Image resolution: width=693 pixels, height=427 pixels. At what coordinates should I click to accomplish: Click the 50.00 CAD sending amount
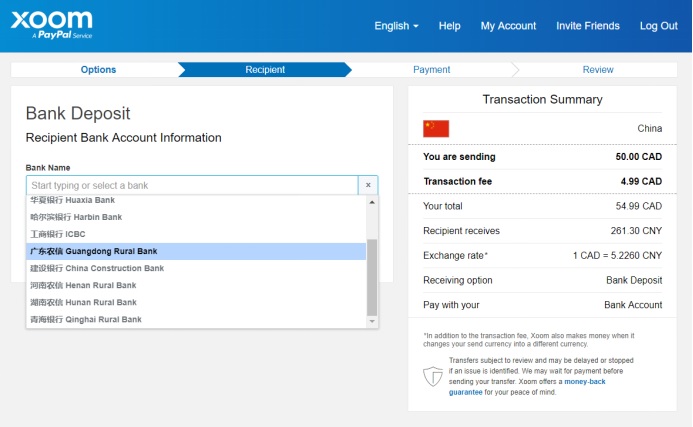[x=639, y=156]
